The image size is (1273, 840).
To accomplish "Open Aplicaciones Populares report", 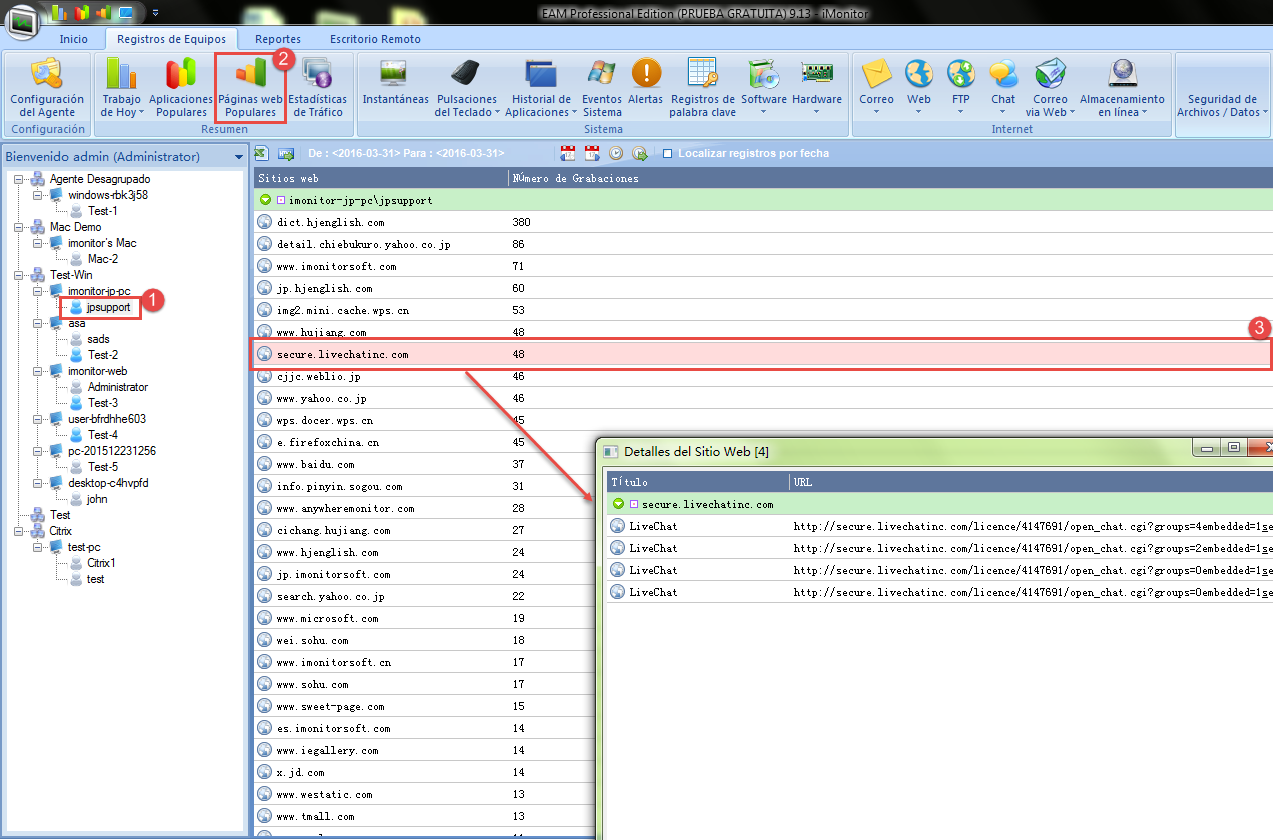I will (181, 86).
